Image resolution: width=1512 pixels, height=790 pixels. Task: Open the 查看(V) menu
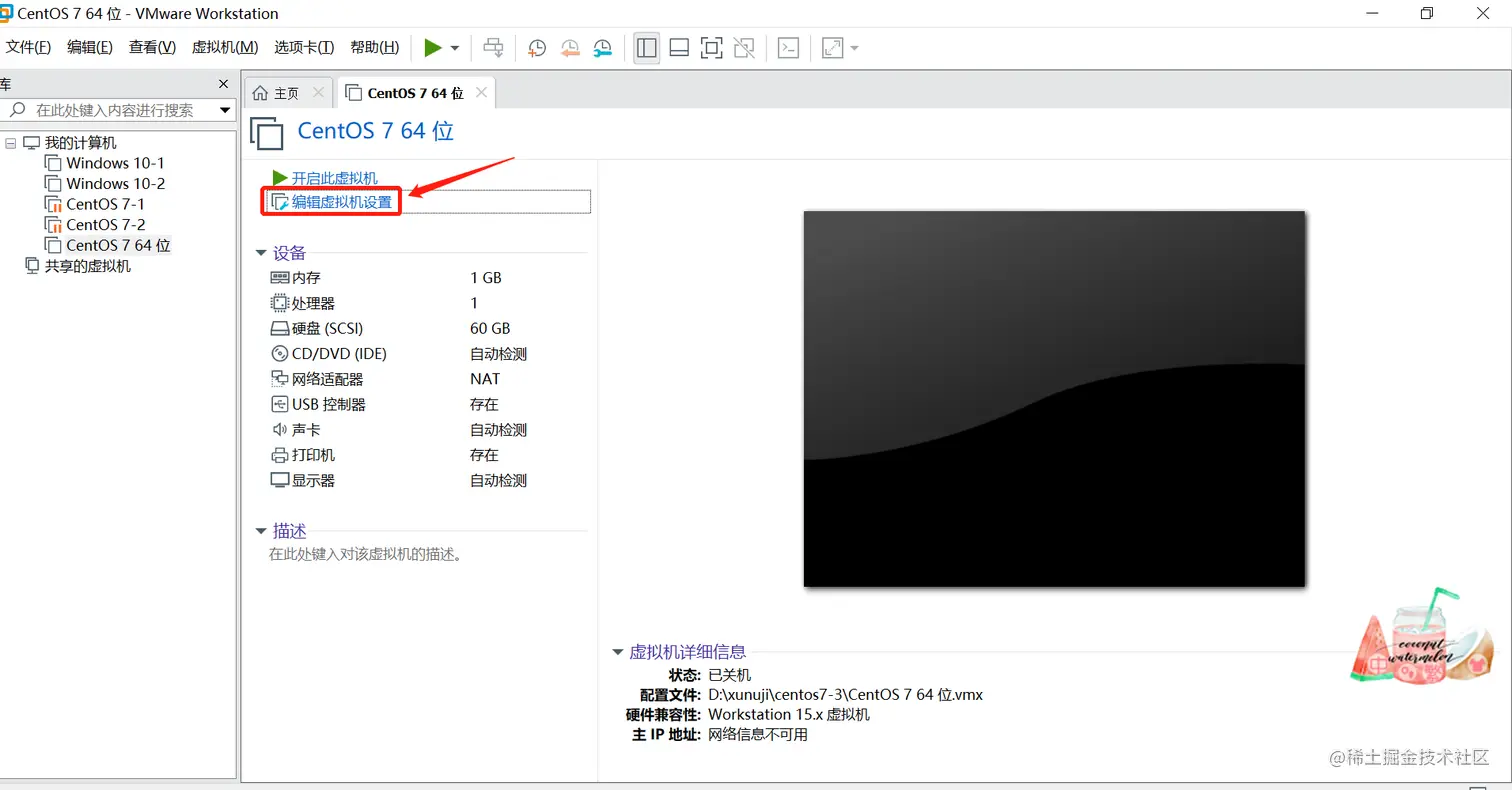click(152, 47)
